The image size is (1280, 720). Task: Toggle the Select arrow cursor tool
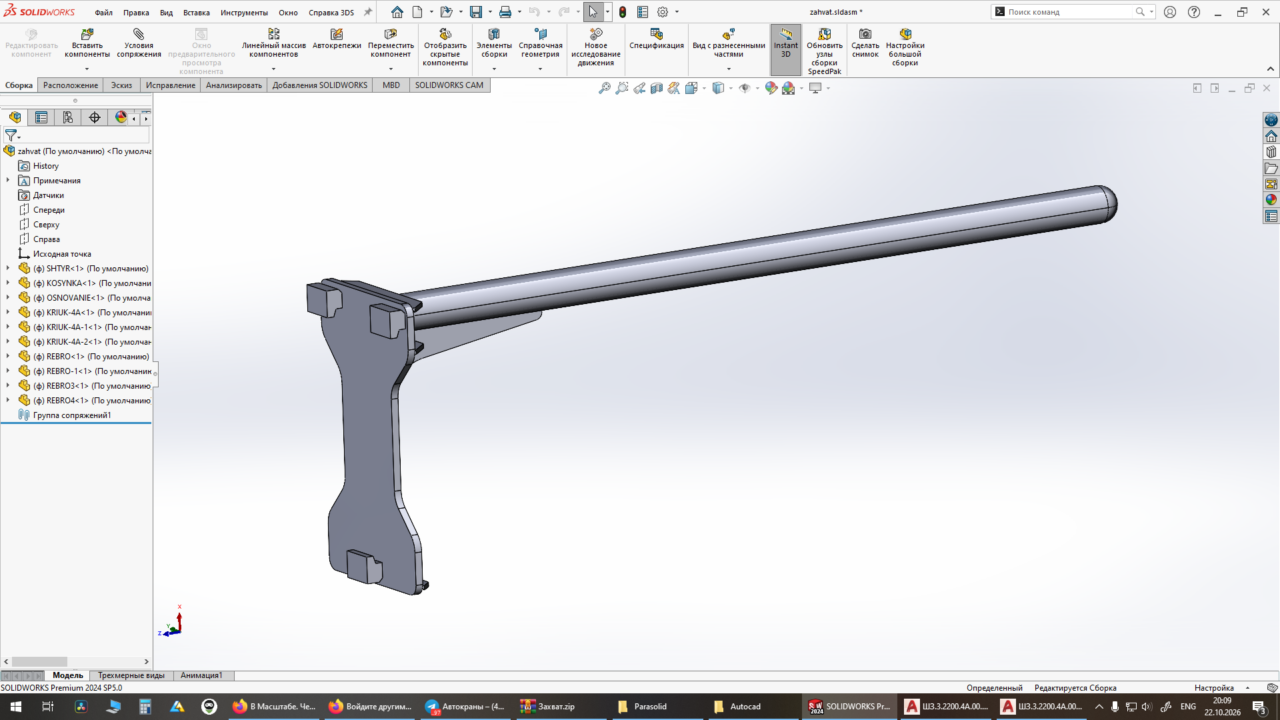pos(593,12)
